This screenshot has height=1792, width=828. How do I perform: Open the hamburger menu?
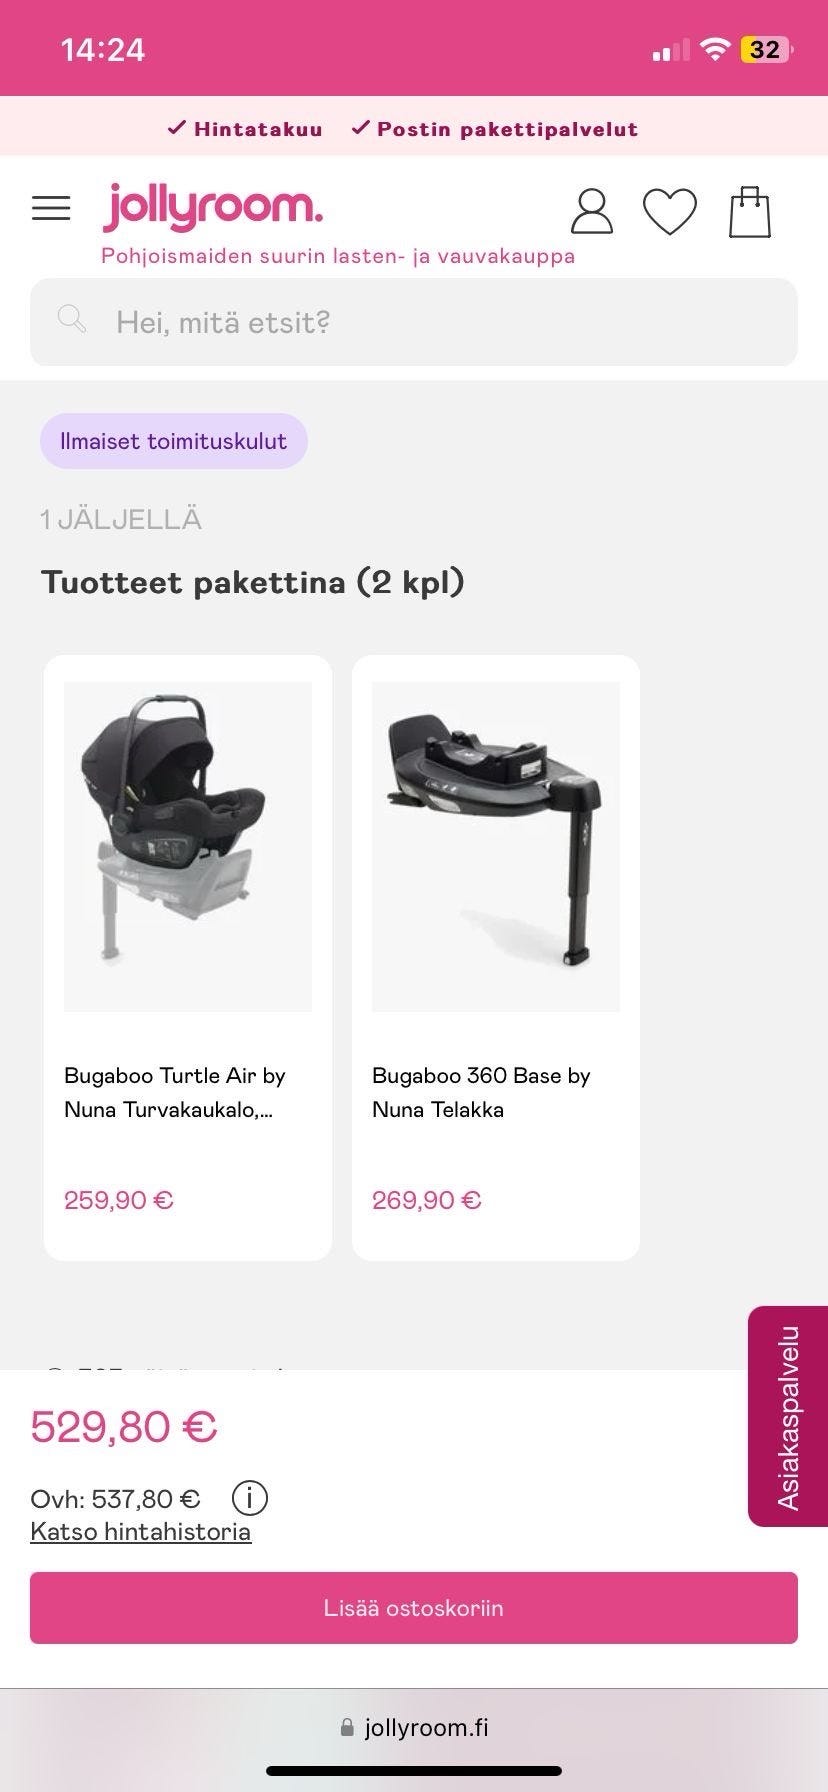51,208
